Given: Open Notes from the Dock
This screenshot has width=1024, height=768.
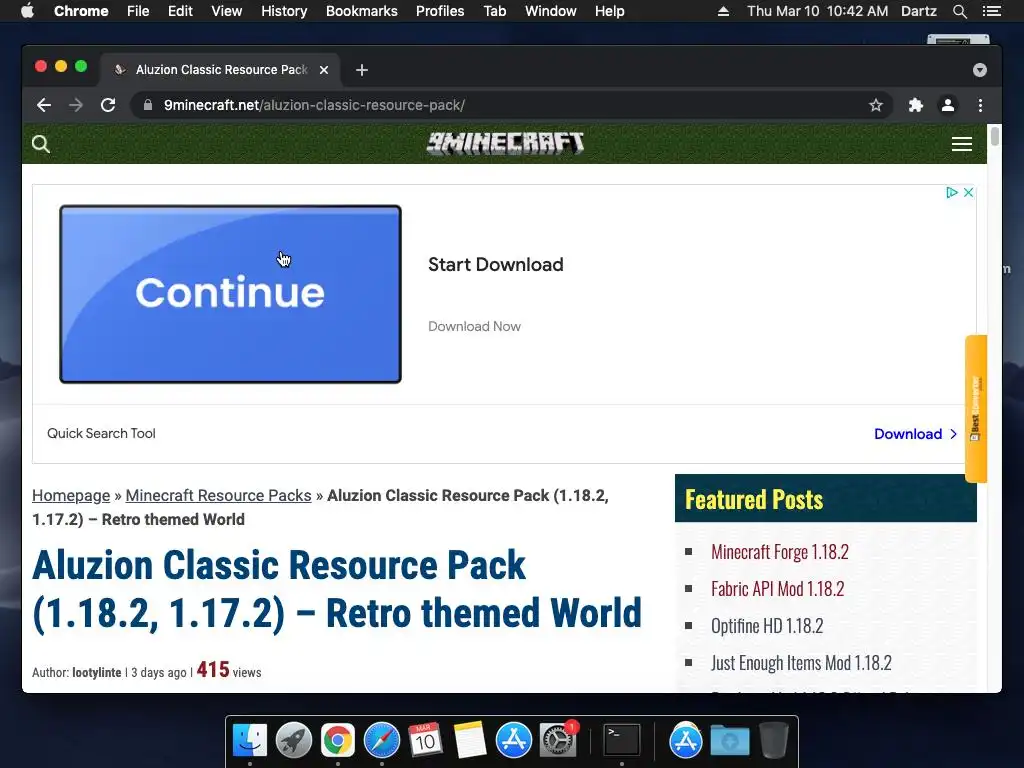Looking at the screenshot, I should pyautogui.click(x=470, y=741).
